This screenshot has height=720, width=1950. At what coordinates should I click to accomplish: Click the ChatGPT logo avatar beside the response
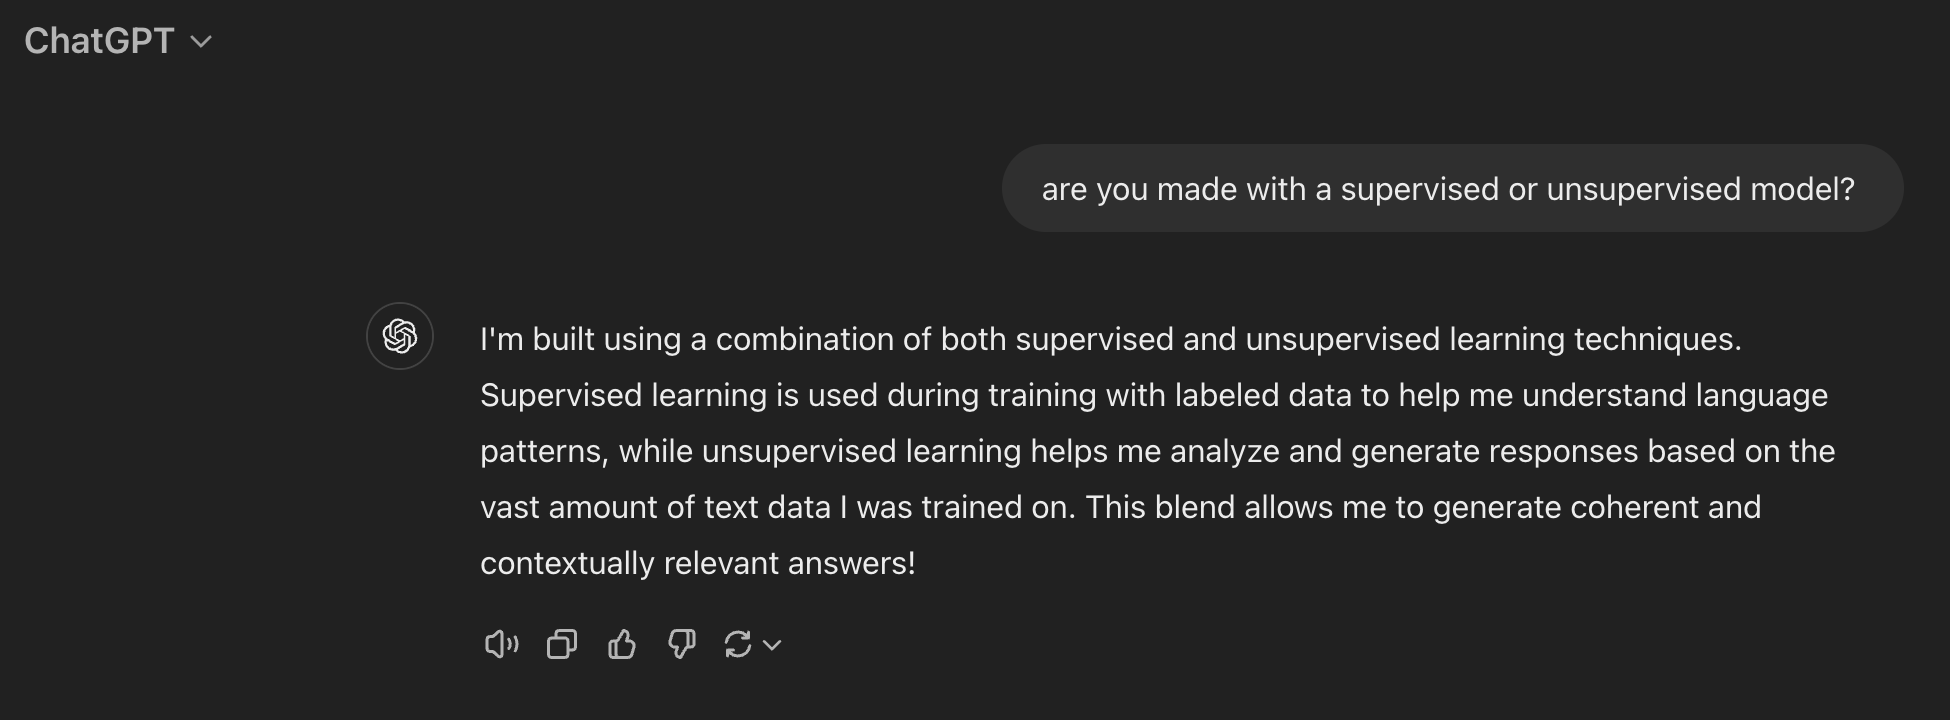coord(400,336)
